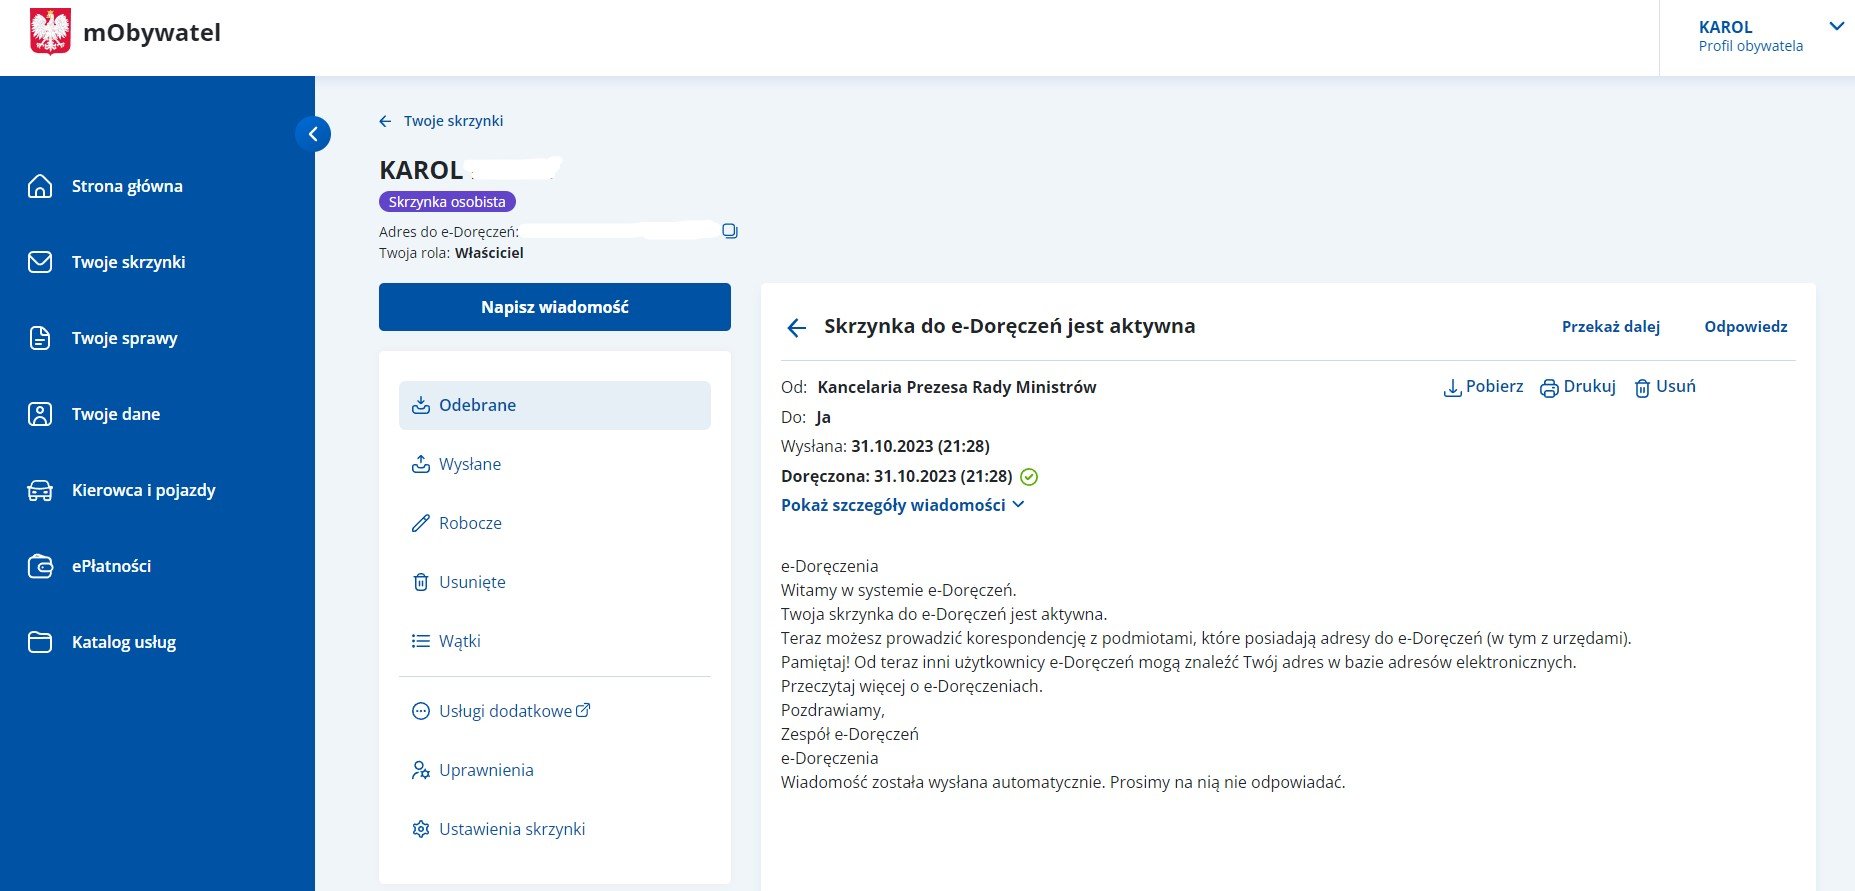Click the Kierowca i pojazdy car icon
Screen dimensions: 1855x891
40,490
